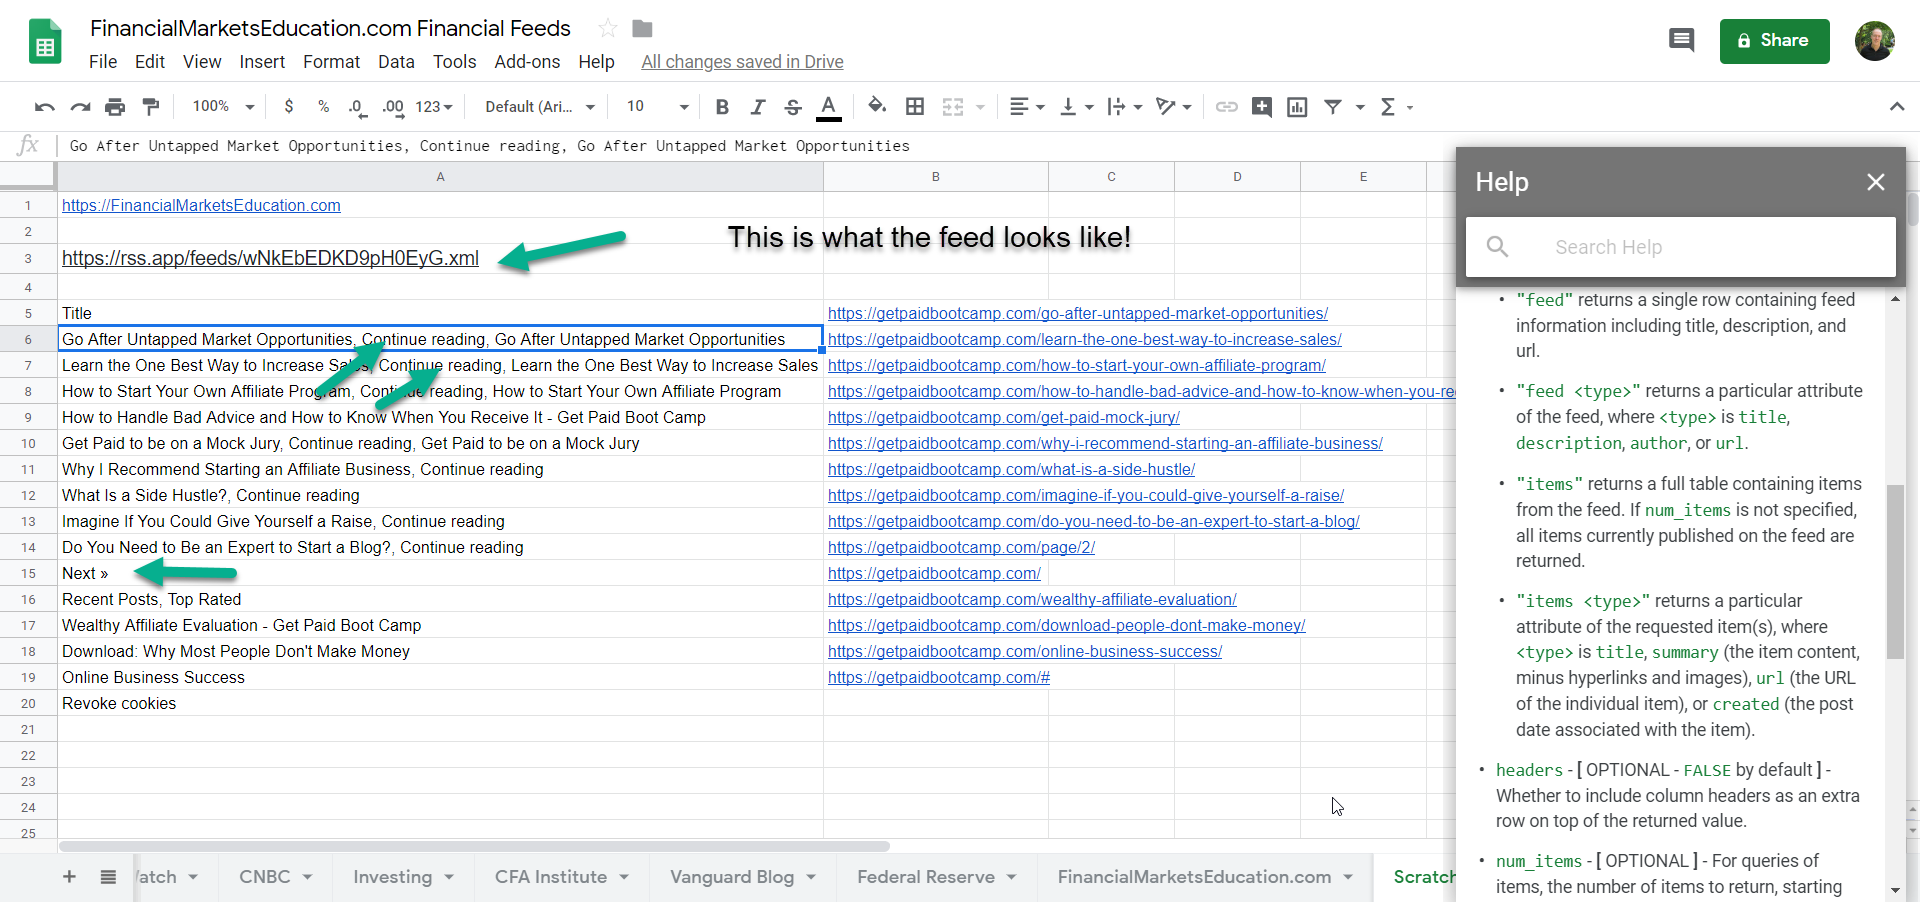Click the Help search magnifier icon
The height and width of the screenshot is (902, 1920).
point(1497,246)
